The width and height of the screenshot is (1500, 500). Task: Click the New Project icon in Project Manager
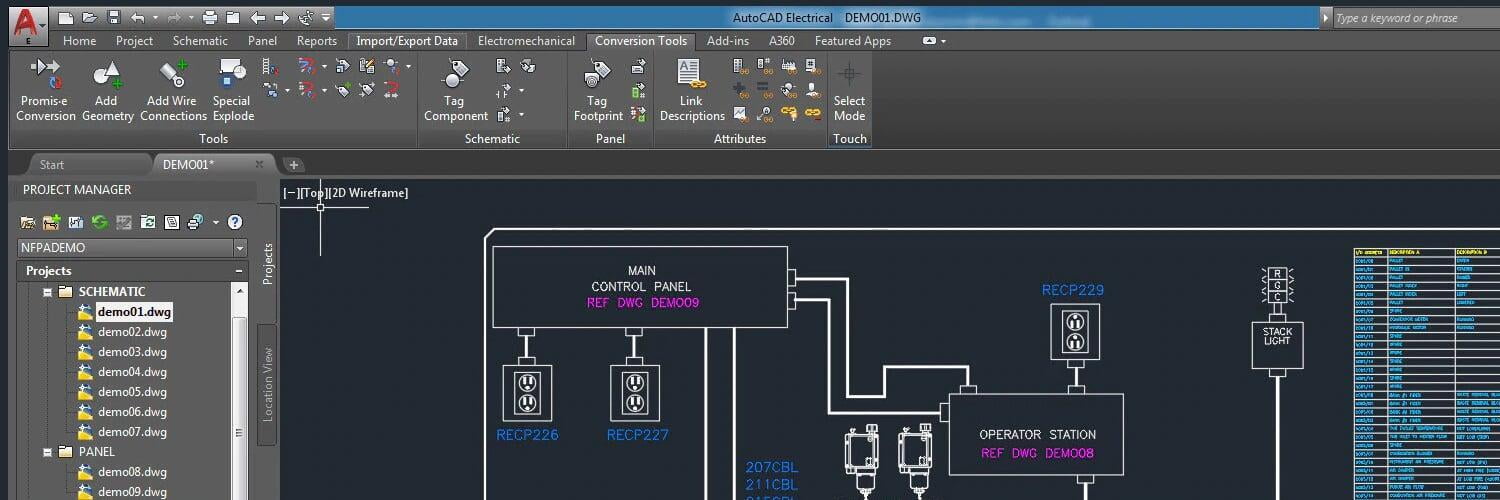click(x=51, y=222)
